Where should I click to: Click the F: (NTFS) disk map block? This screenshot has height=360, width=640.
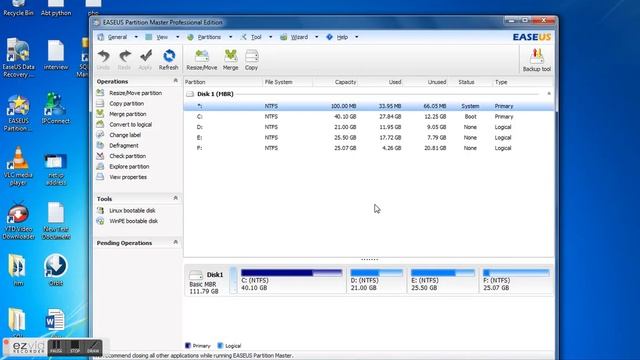tap(516, 280)
